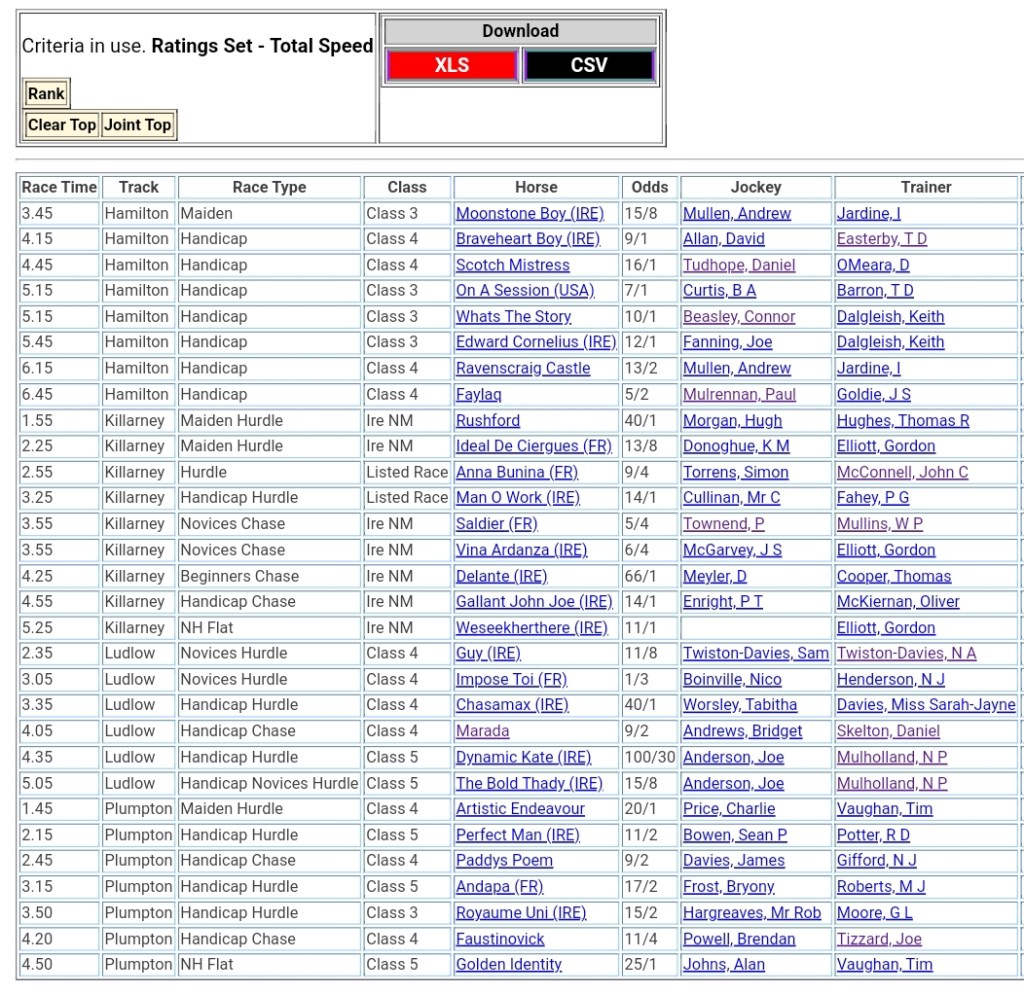Click horse Golden Identity
The height and width of the screenshot is (994, 1024).
coord(509,965)
